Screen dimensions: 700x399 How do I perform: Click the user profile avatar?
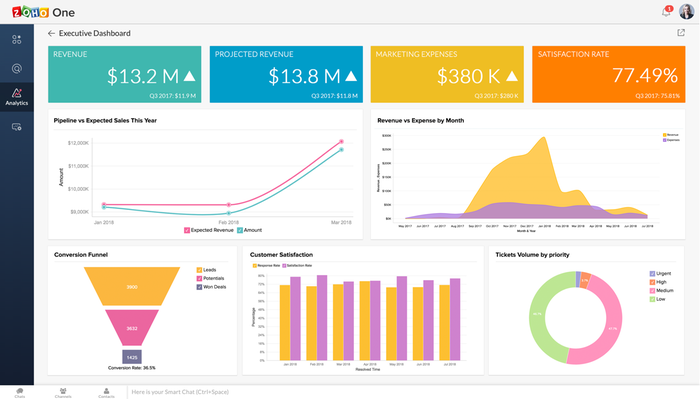coord(686,12)
